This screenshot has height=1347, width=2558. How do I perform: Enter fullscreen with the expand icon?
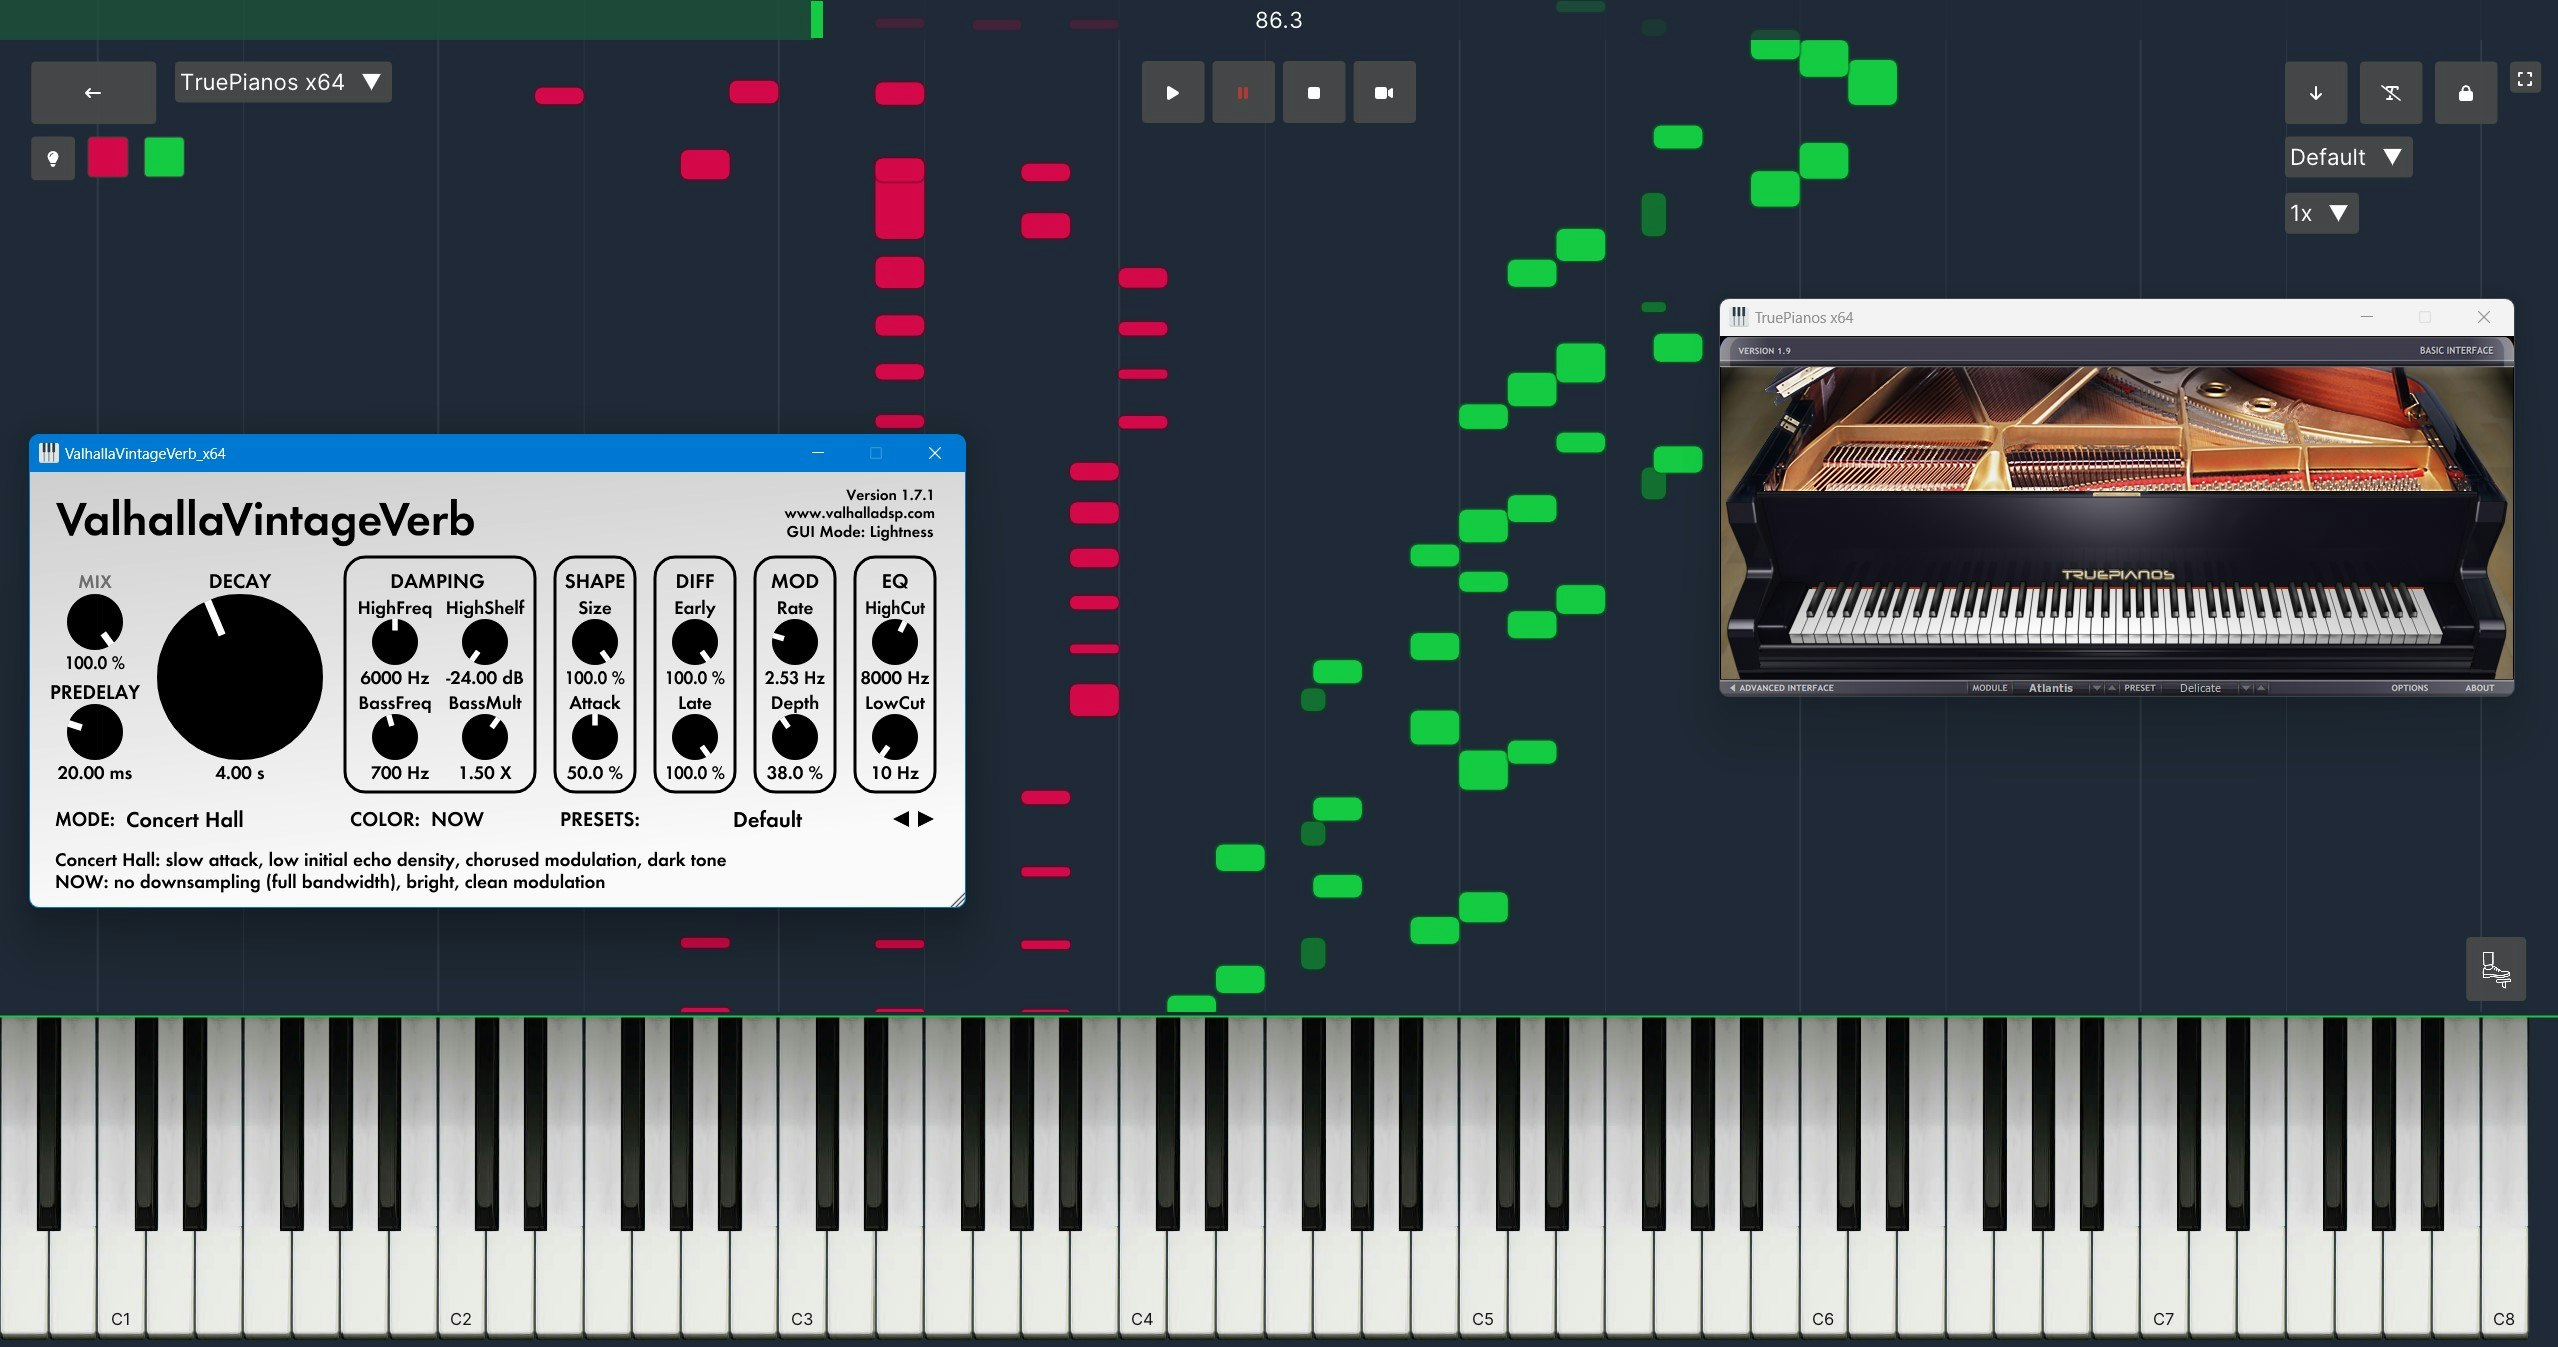coord(2525,79)
